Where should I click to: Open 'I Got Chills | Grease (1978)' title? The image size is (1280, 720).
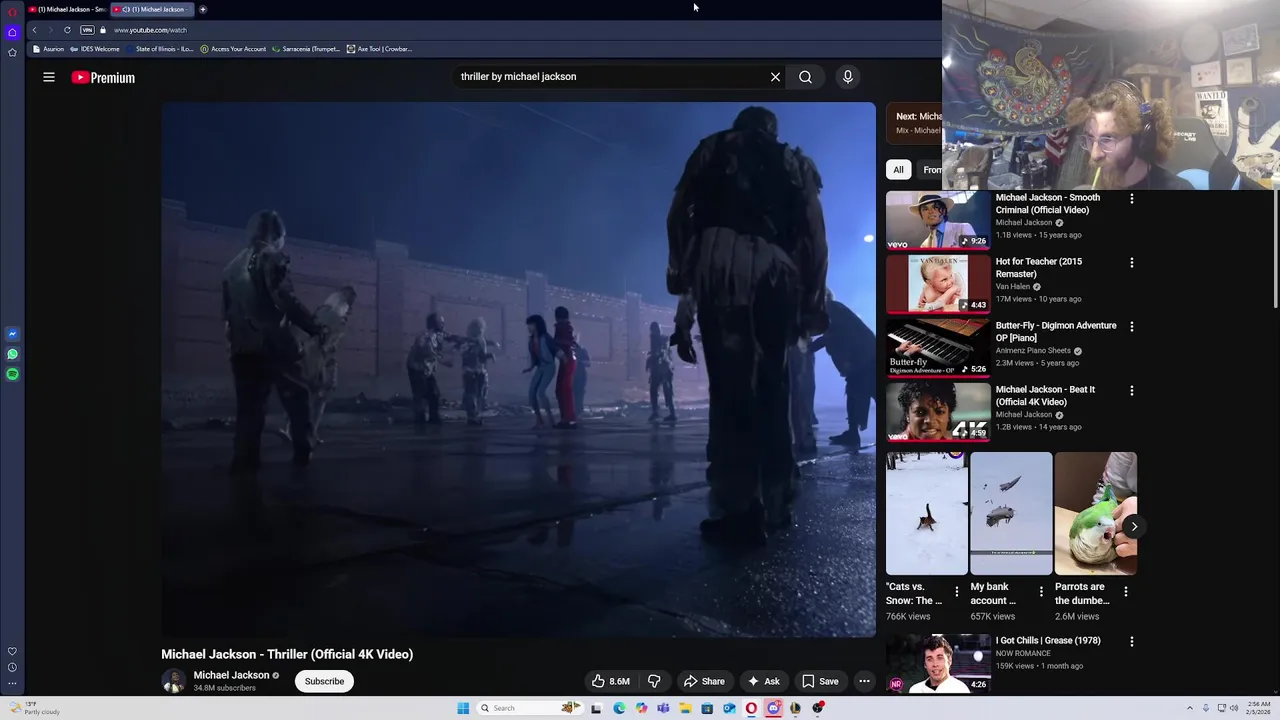(x=1048, y=641)
